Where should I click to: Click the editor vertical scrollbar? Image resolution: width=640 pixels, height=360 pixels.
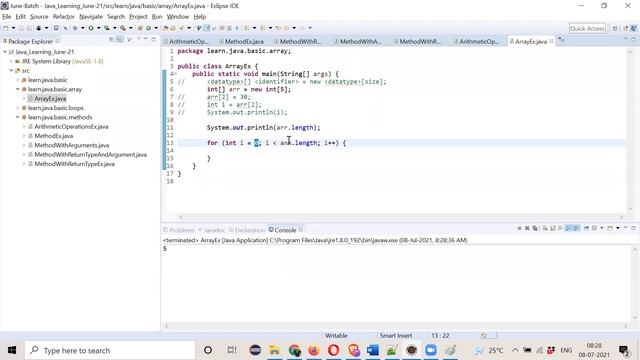point(629,130)
